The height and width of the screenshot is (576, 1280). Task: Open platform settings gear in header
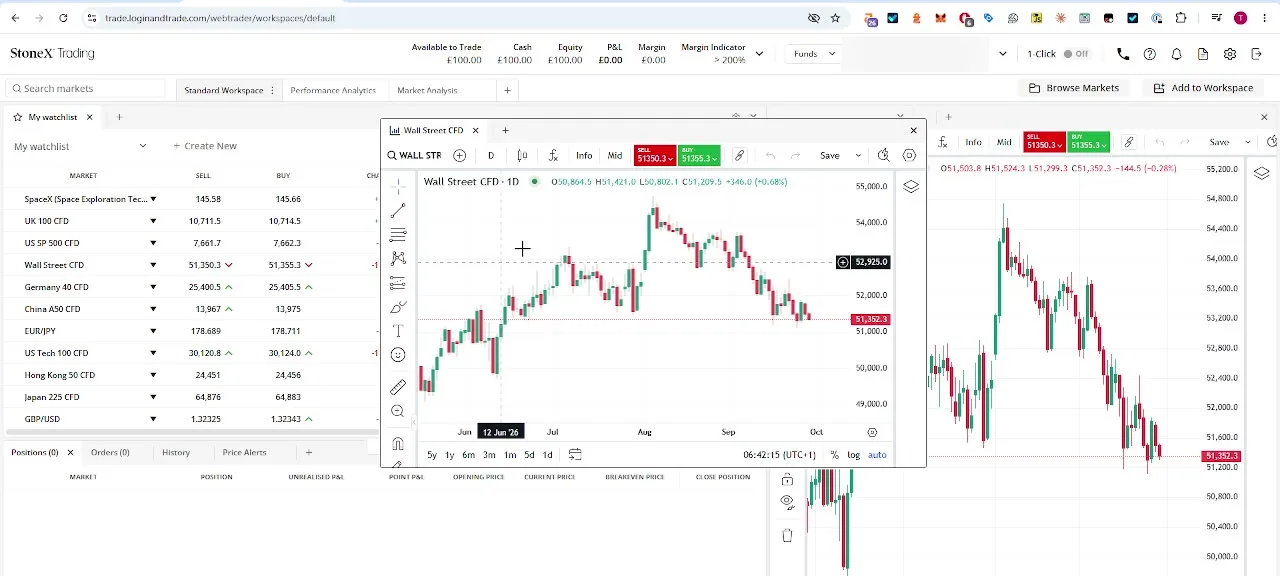pyautogui.click(x=1230, y=54)
